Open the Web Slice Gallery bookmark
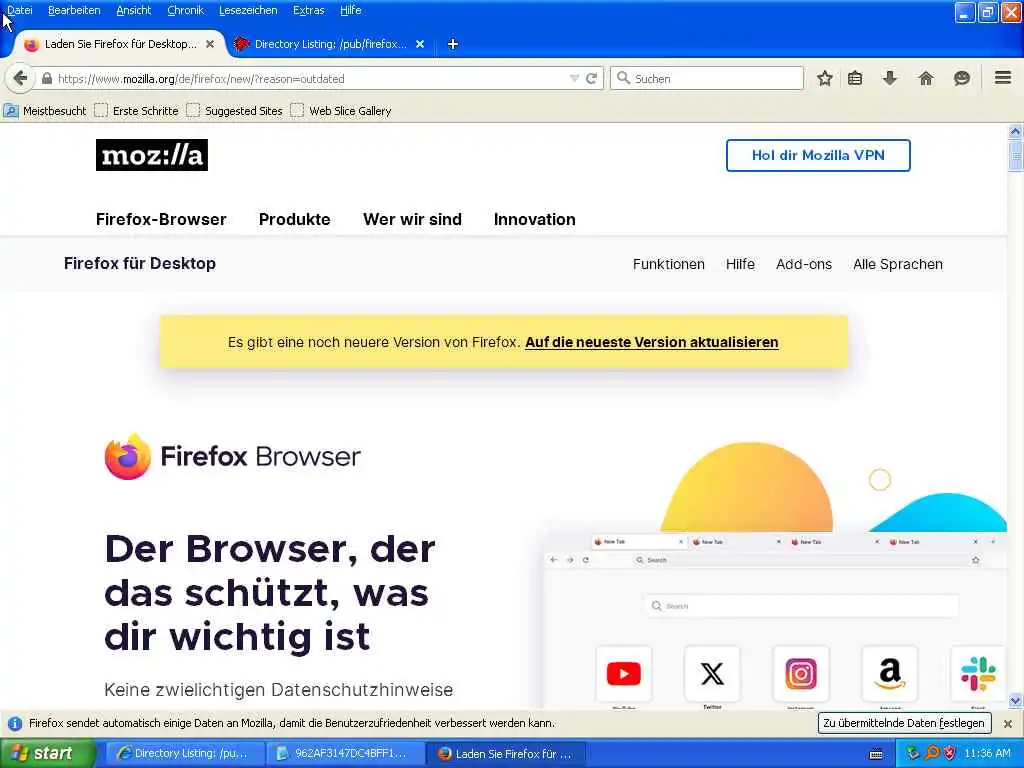1024x768 pixels. coord(341,111)
